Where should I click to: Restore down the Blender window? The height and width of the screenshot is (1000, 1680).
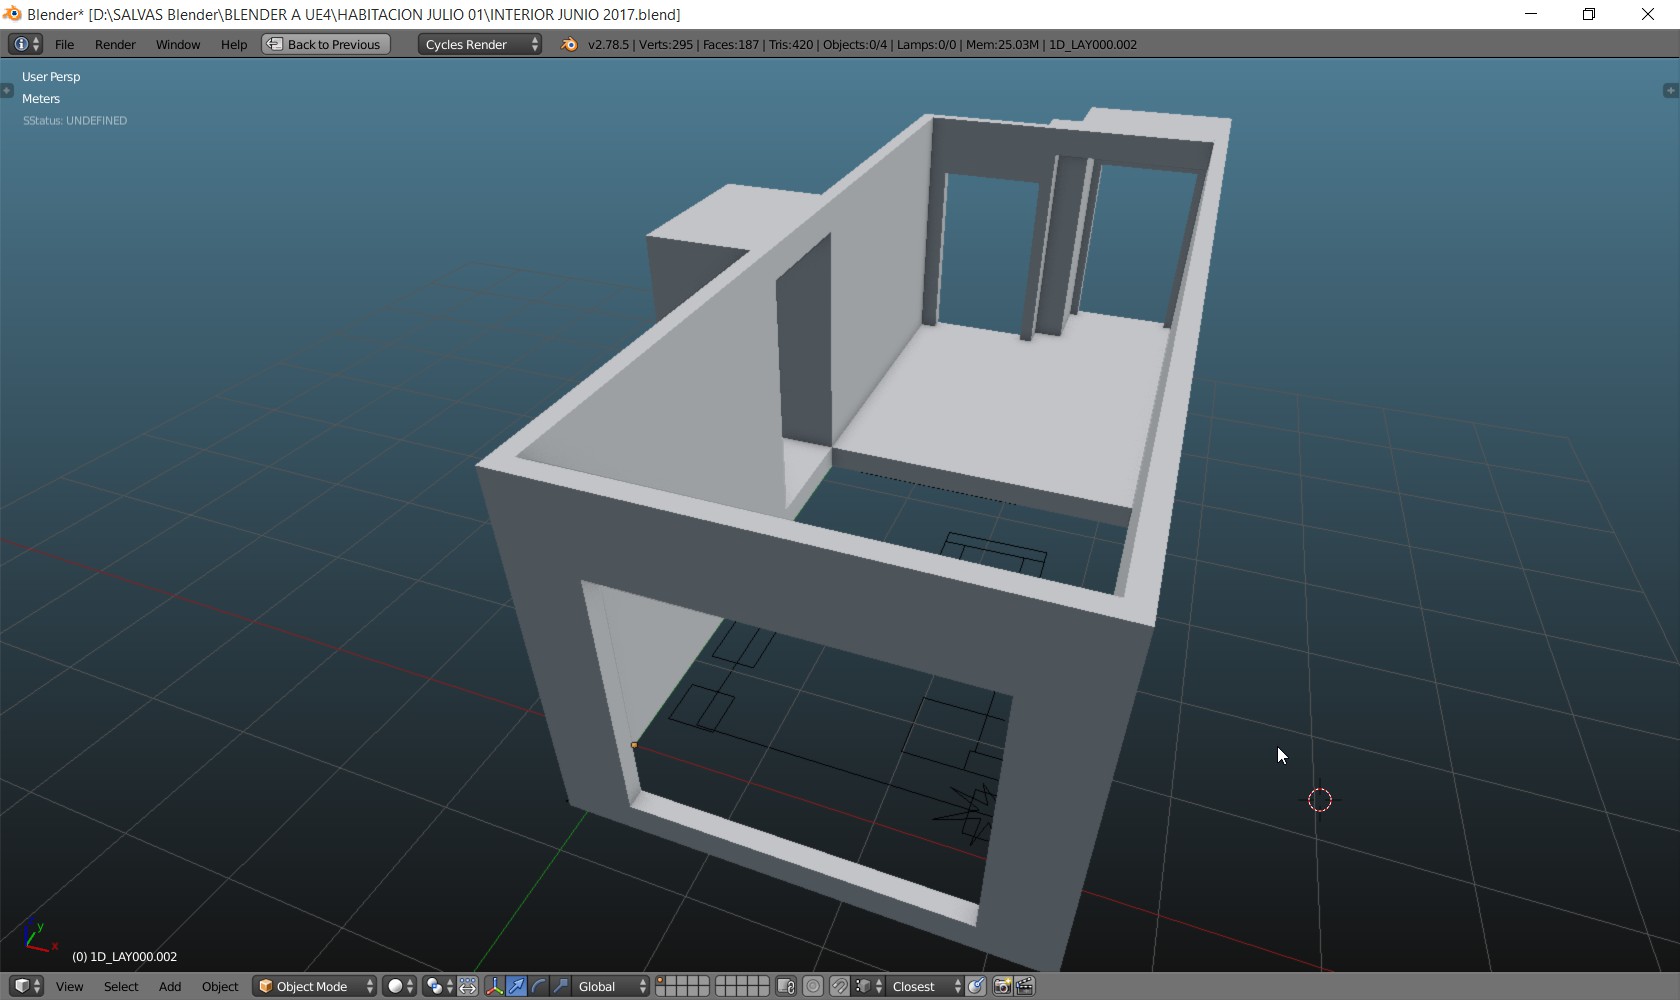(x=1589, y=14)
